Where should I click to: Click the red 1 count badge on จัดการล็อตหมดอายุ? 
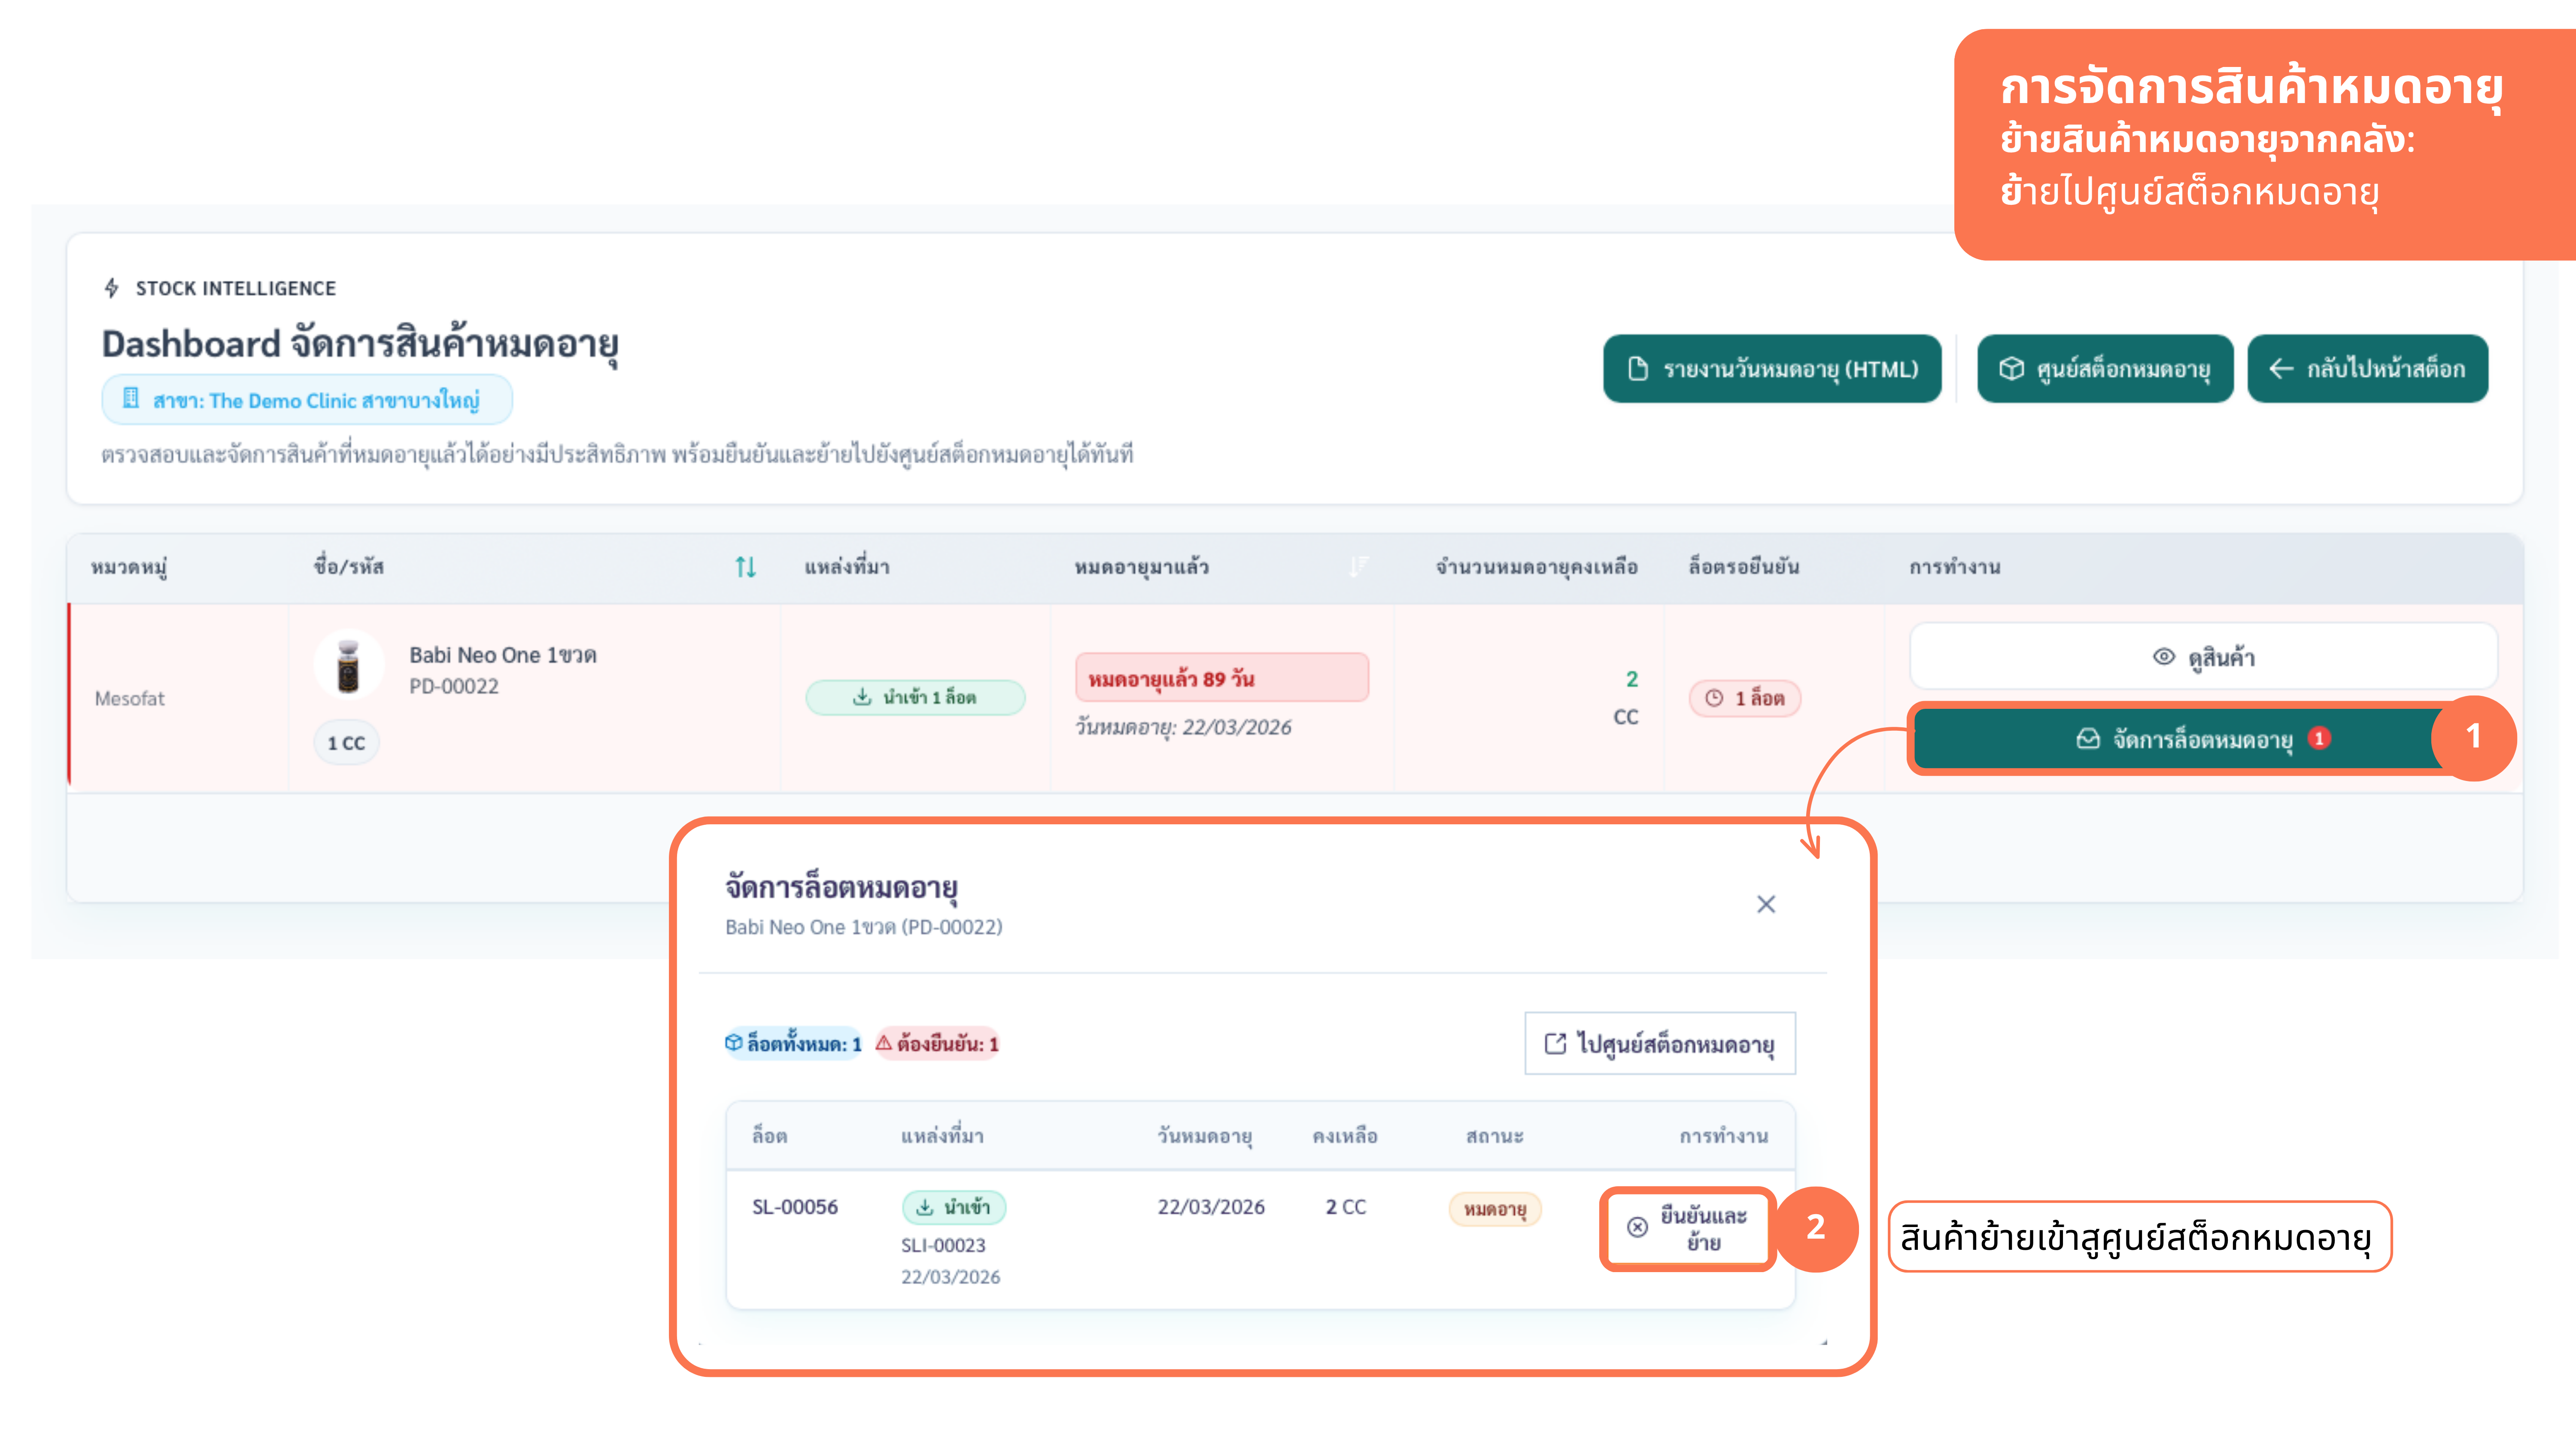pos(2319,738)
